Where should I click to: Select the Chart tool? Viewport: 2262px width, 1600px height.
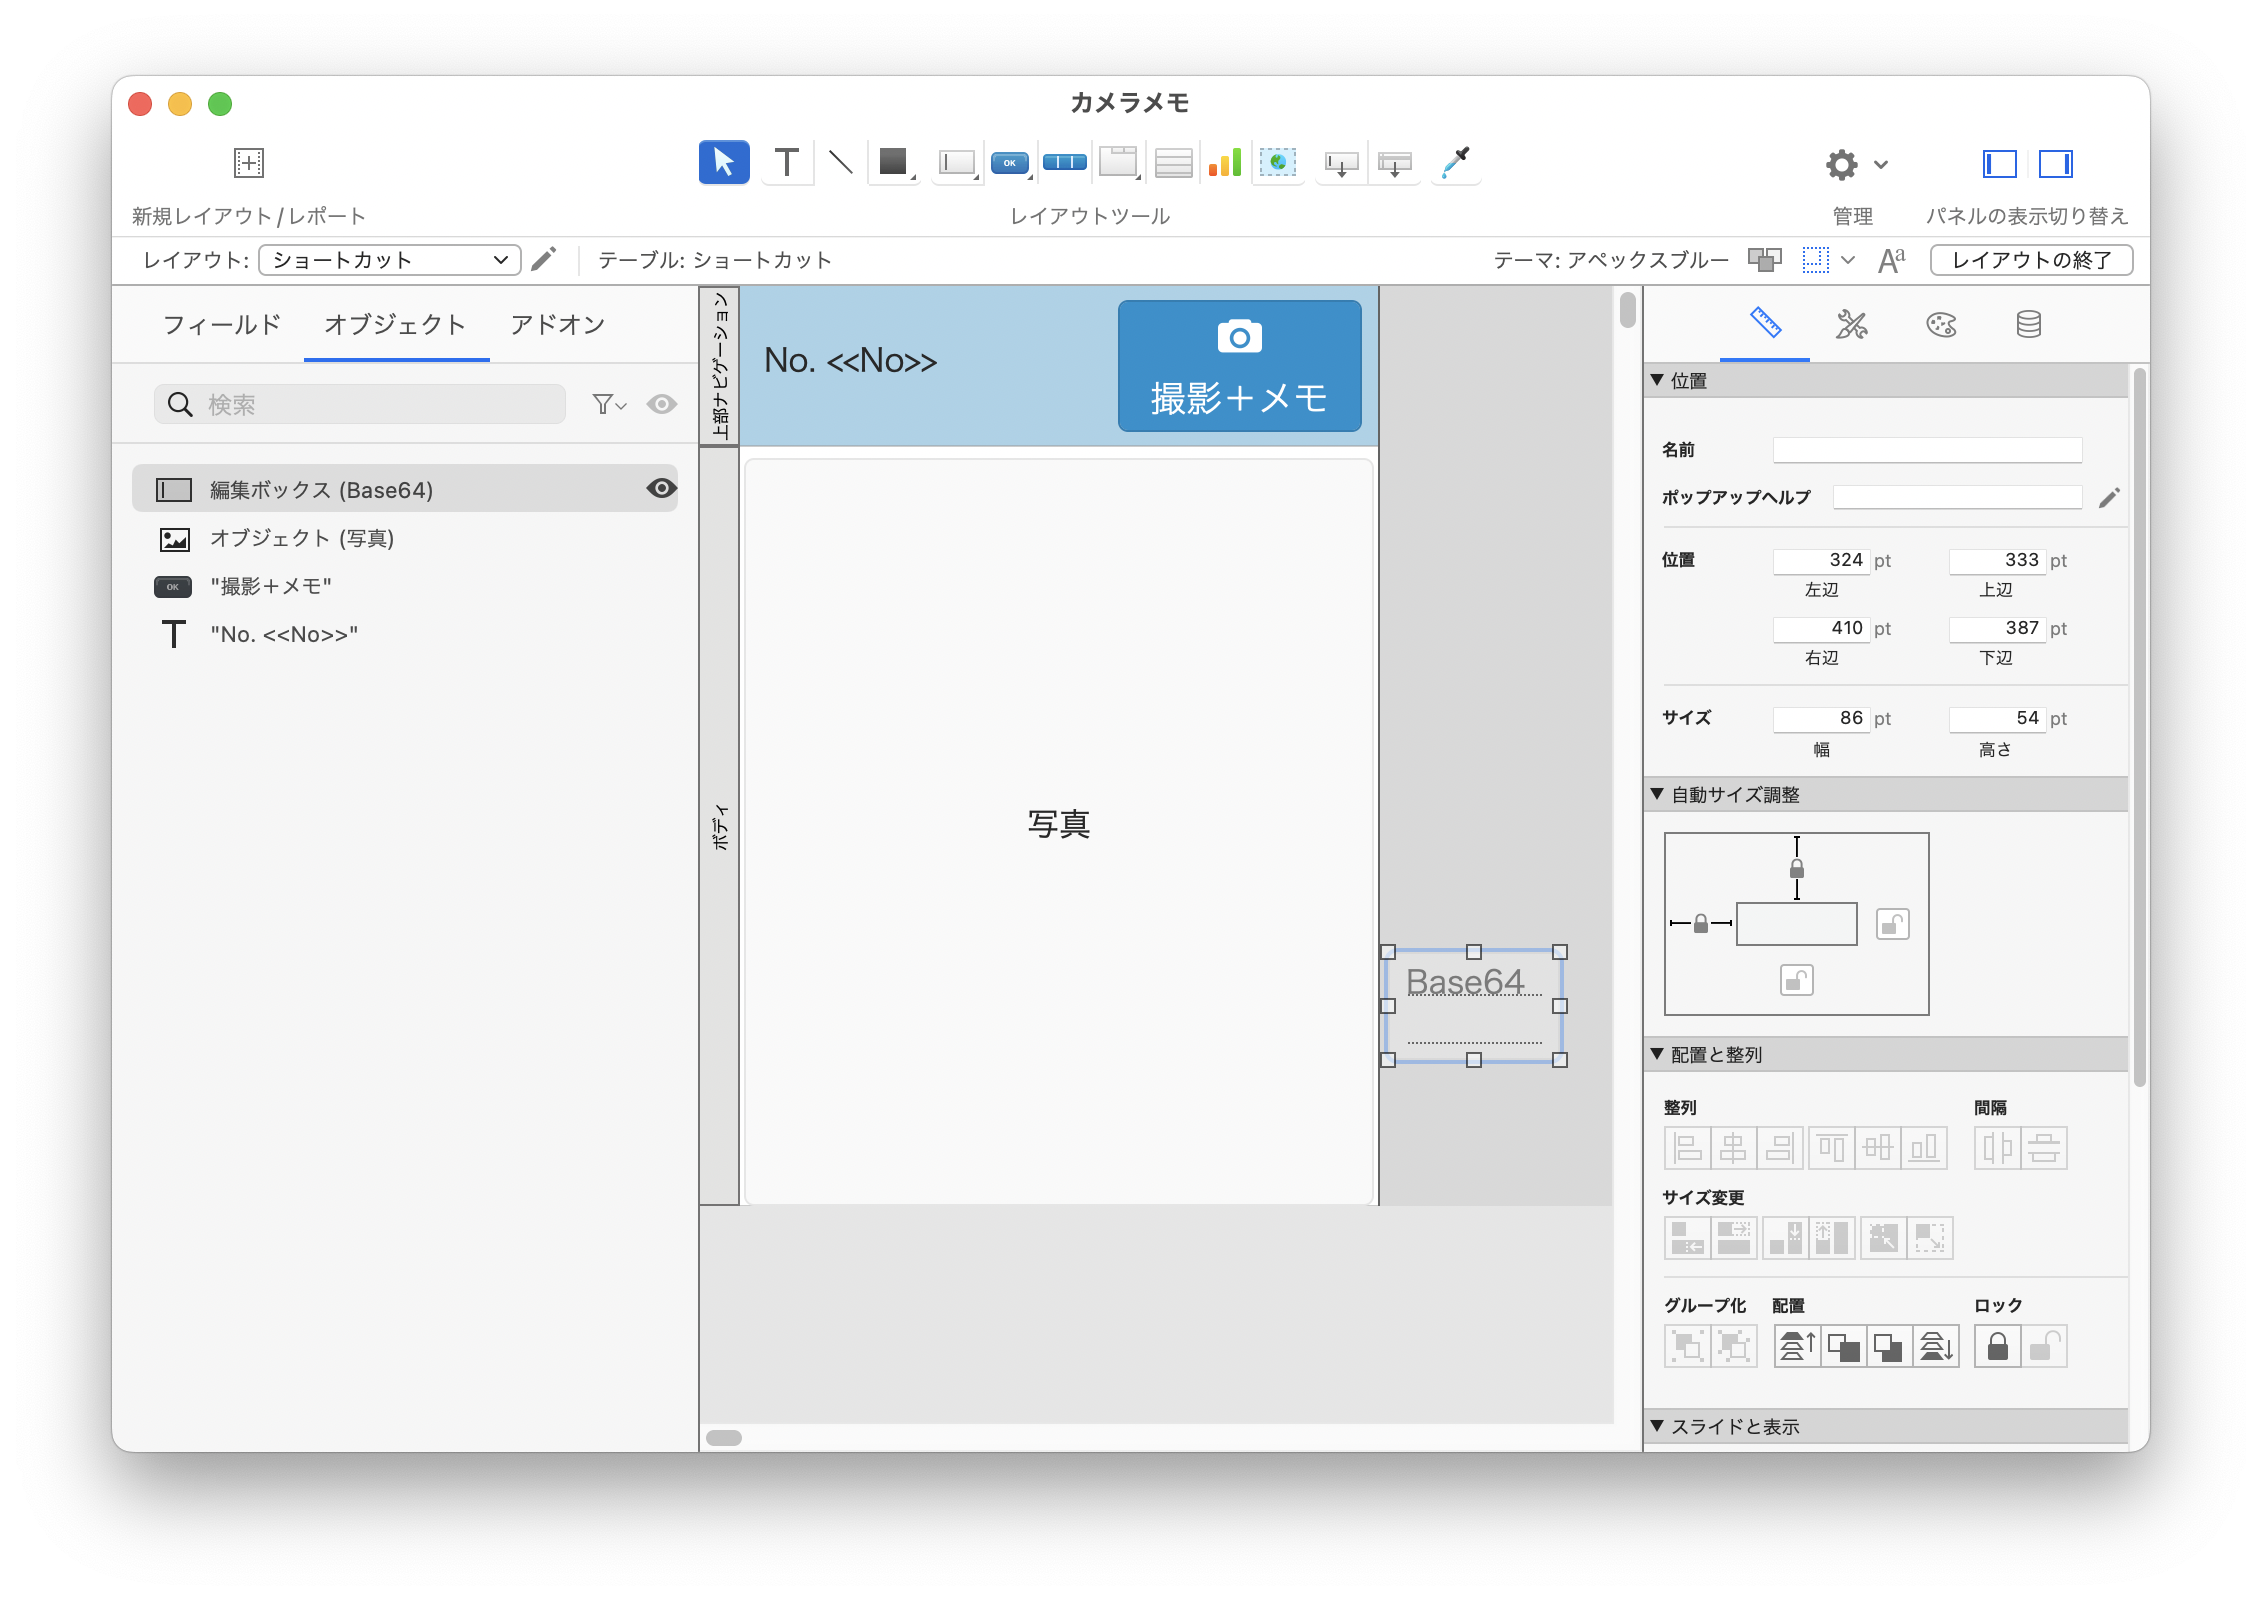coord(1225,162)
